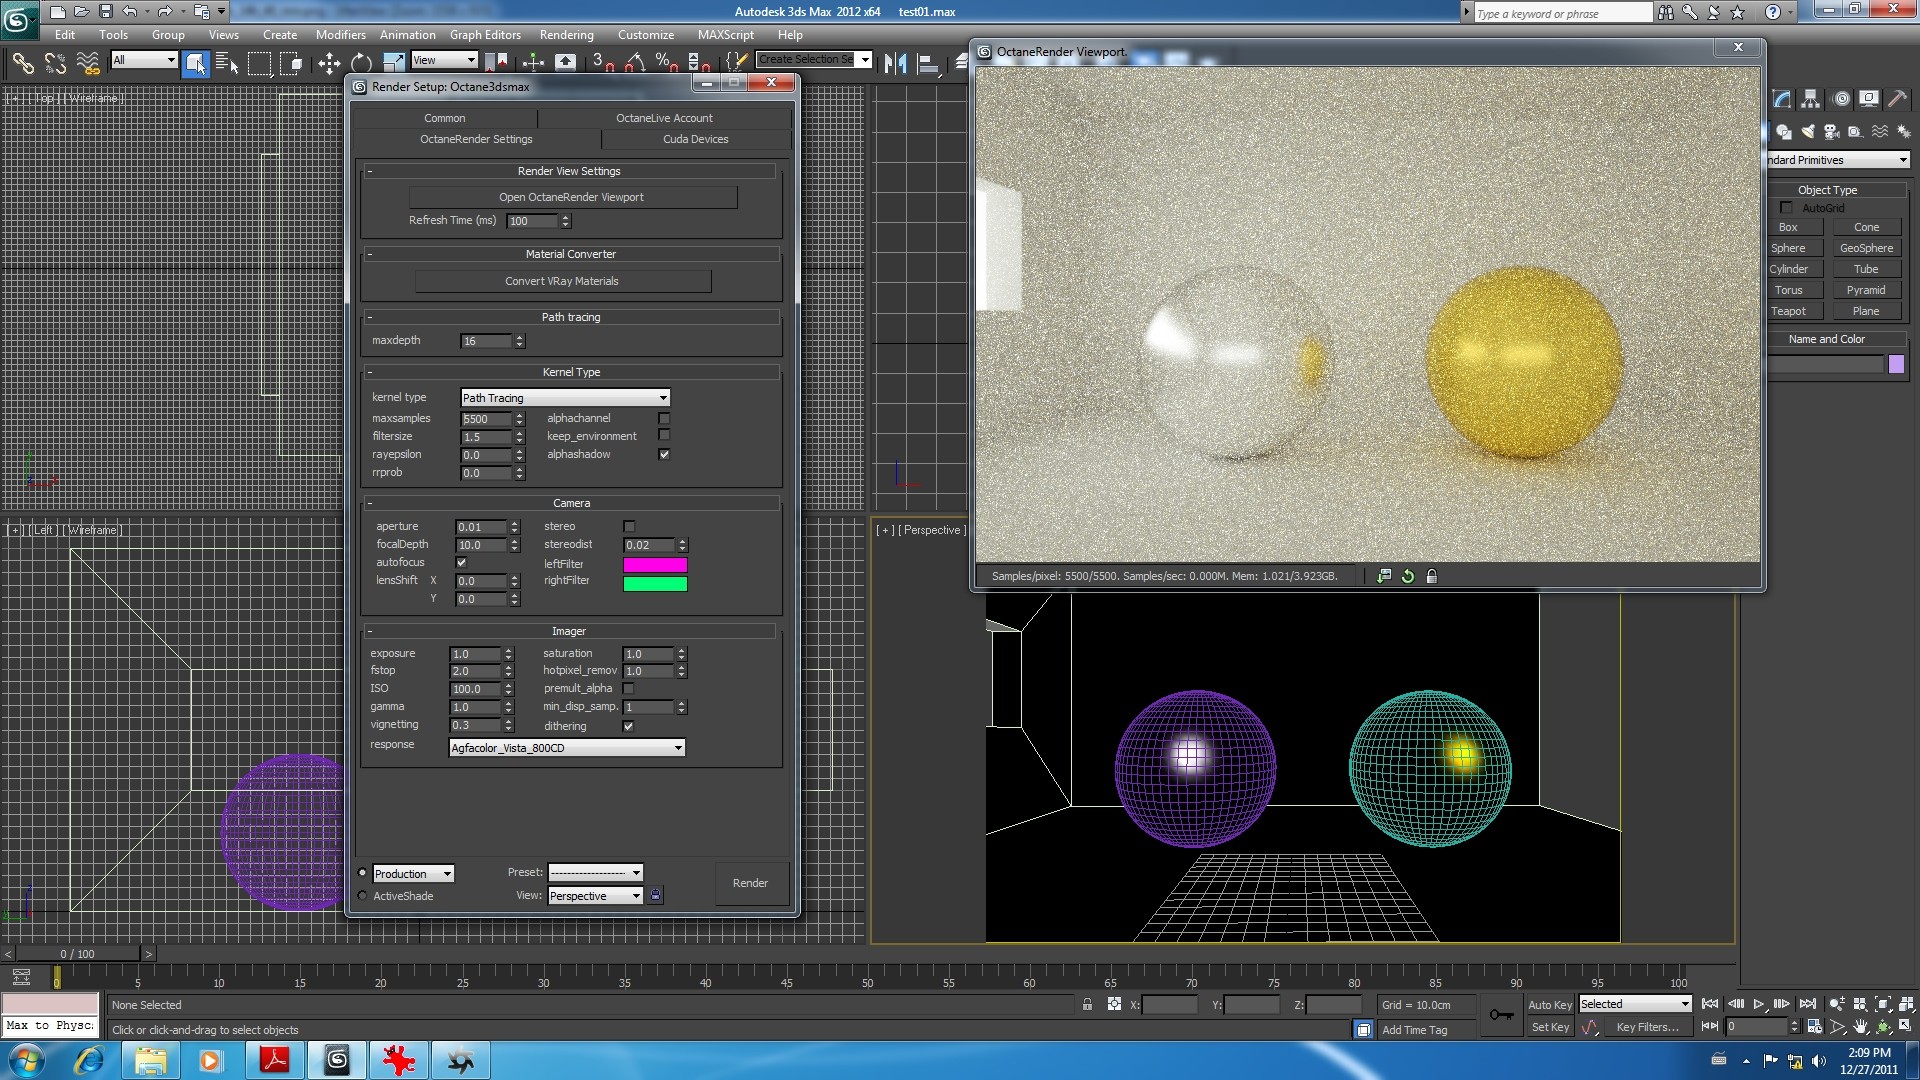Open the Graph Editors menu

click(485, 35)
